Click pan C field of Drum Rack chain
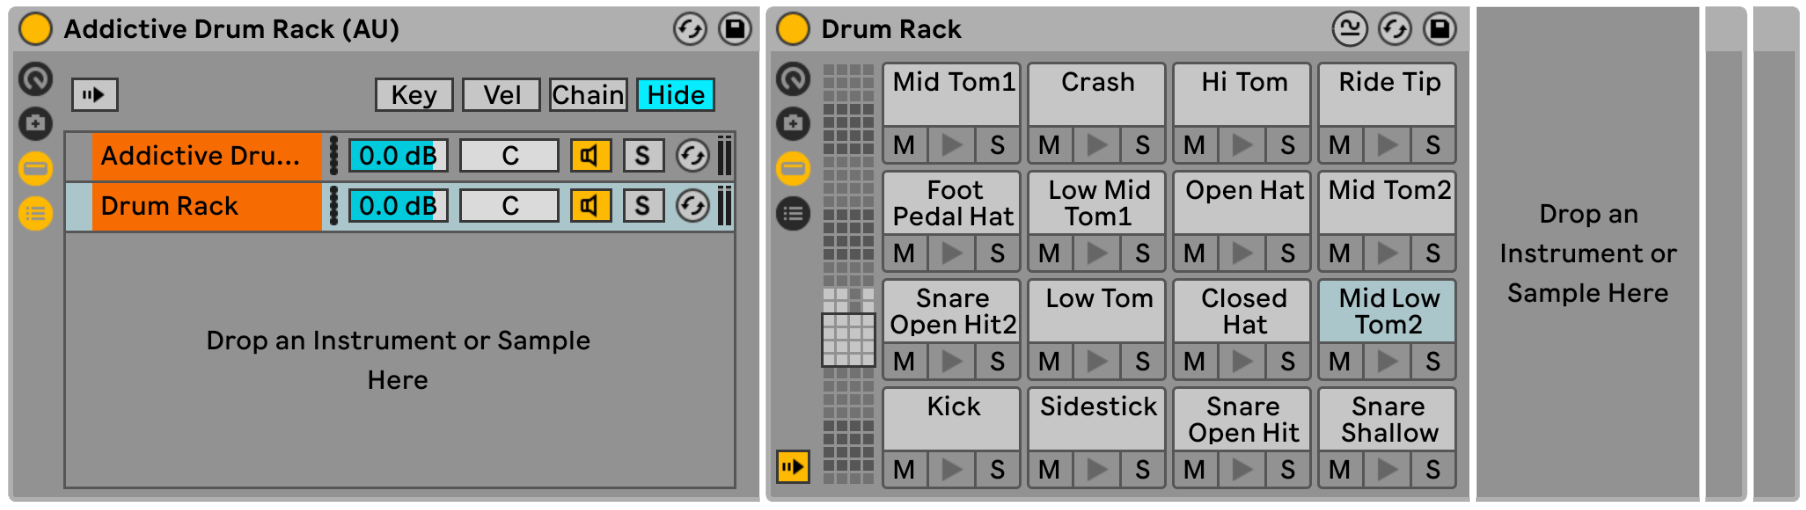Viewport: 1806px width, 510px height. pos(509,206)
